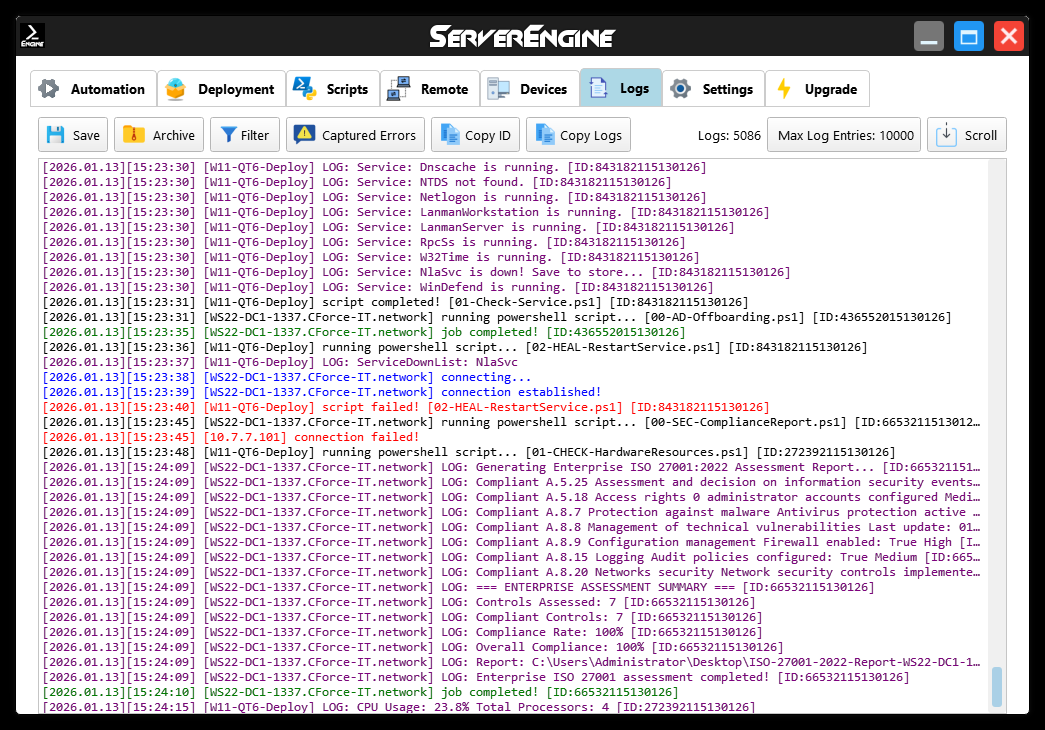
Task: Click the Filter funnel icon
Action: tap(229, 135)
